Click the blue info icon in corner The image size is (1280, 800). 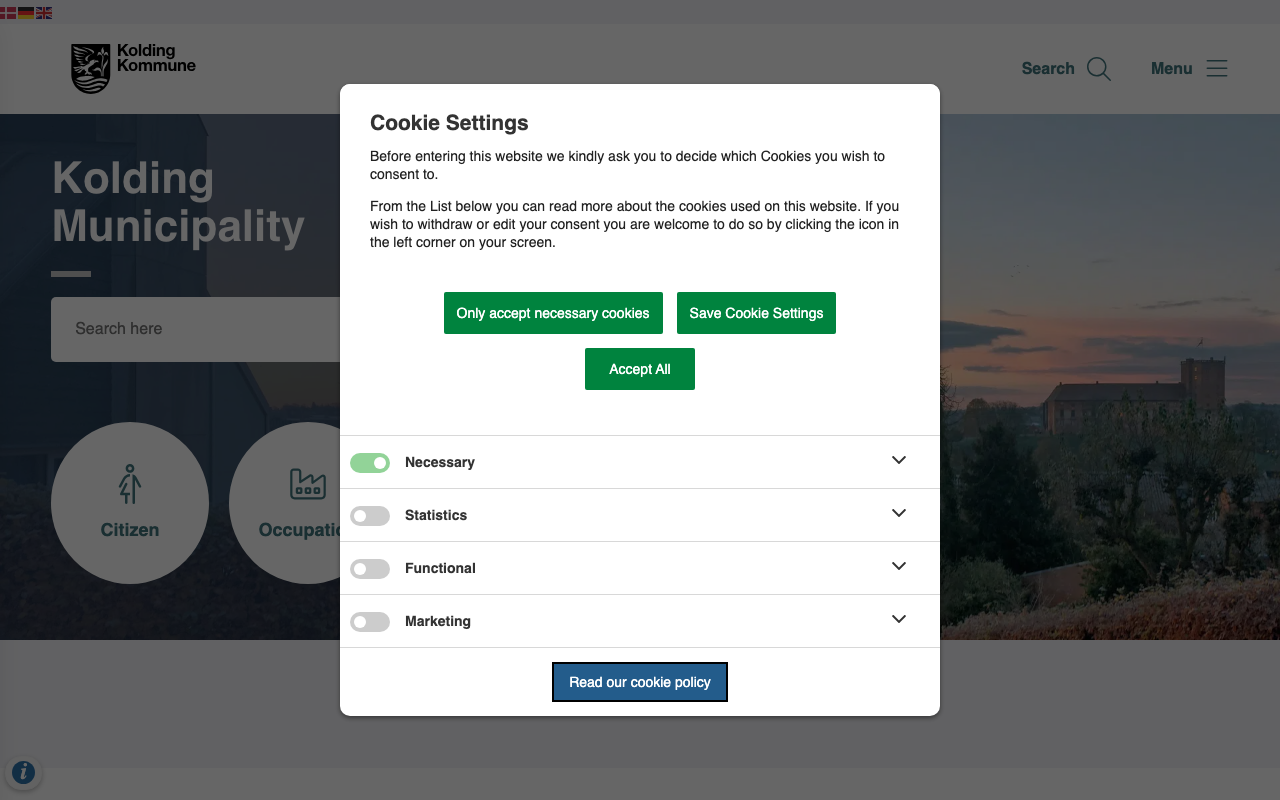[23, 772]
